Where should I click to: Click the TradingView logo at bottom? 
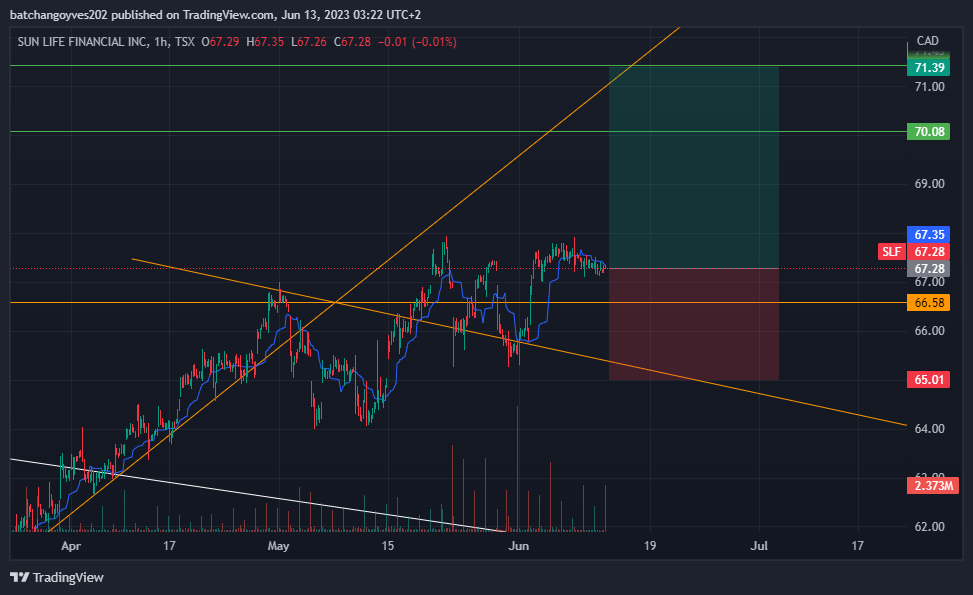[57, 578]
